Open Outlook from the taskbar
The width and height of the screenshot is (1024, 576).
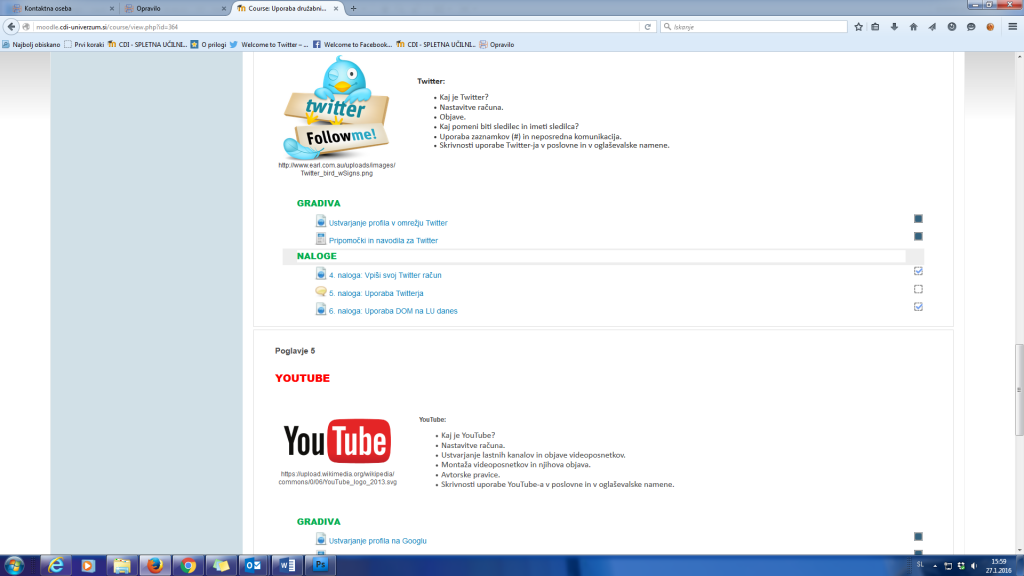click(x=254, y=565)
